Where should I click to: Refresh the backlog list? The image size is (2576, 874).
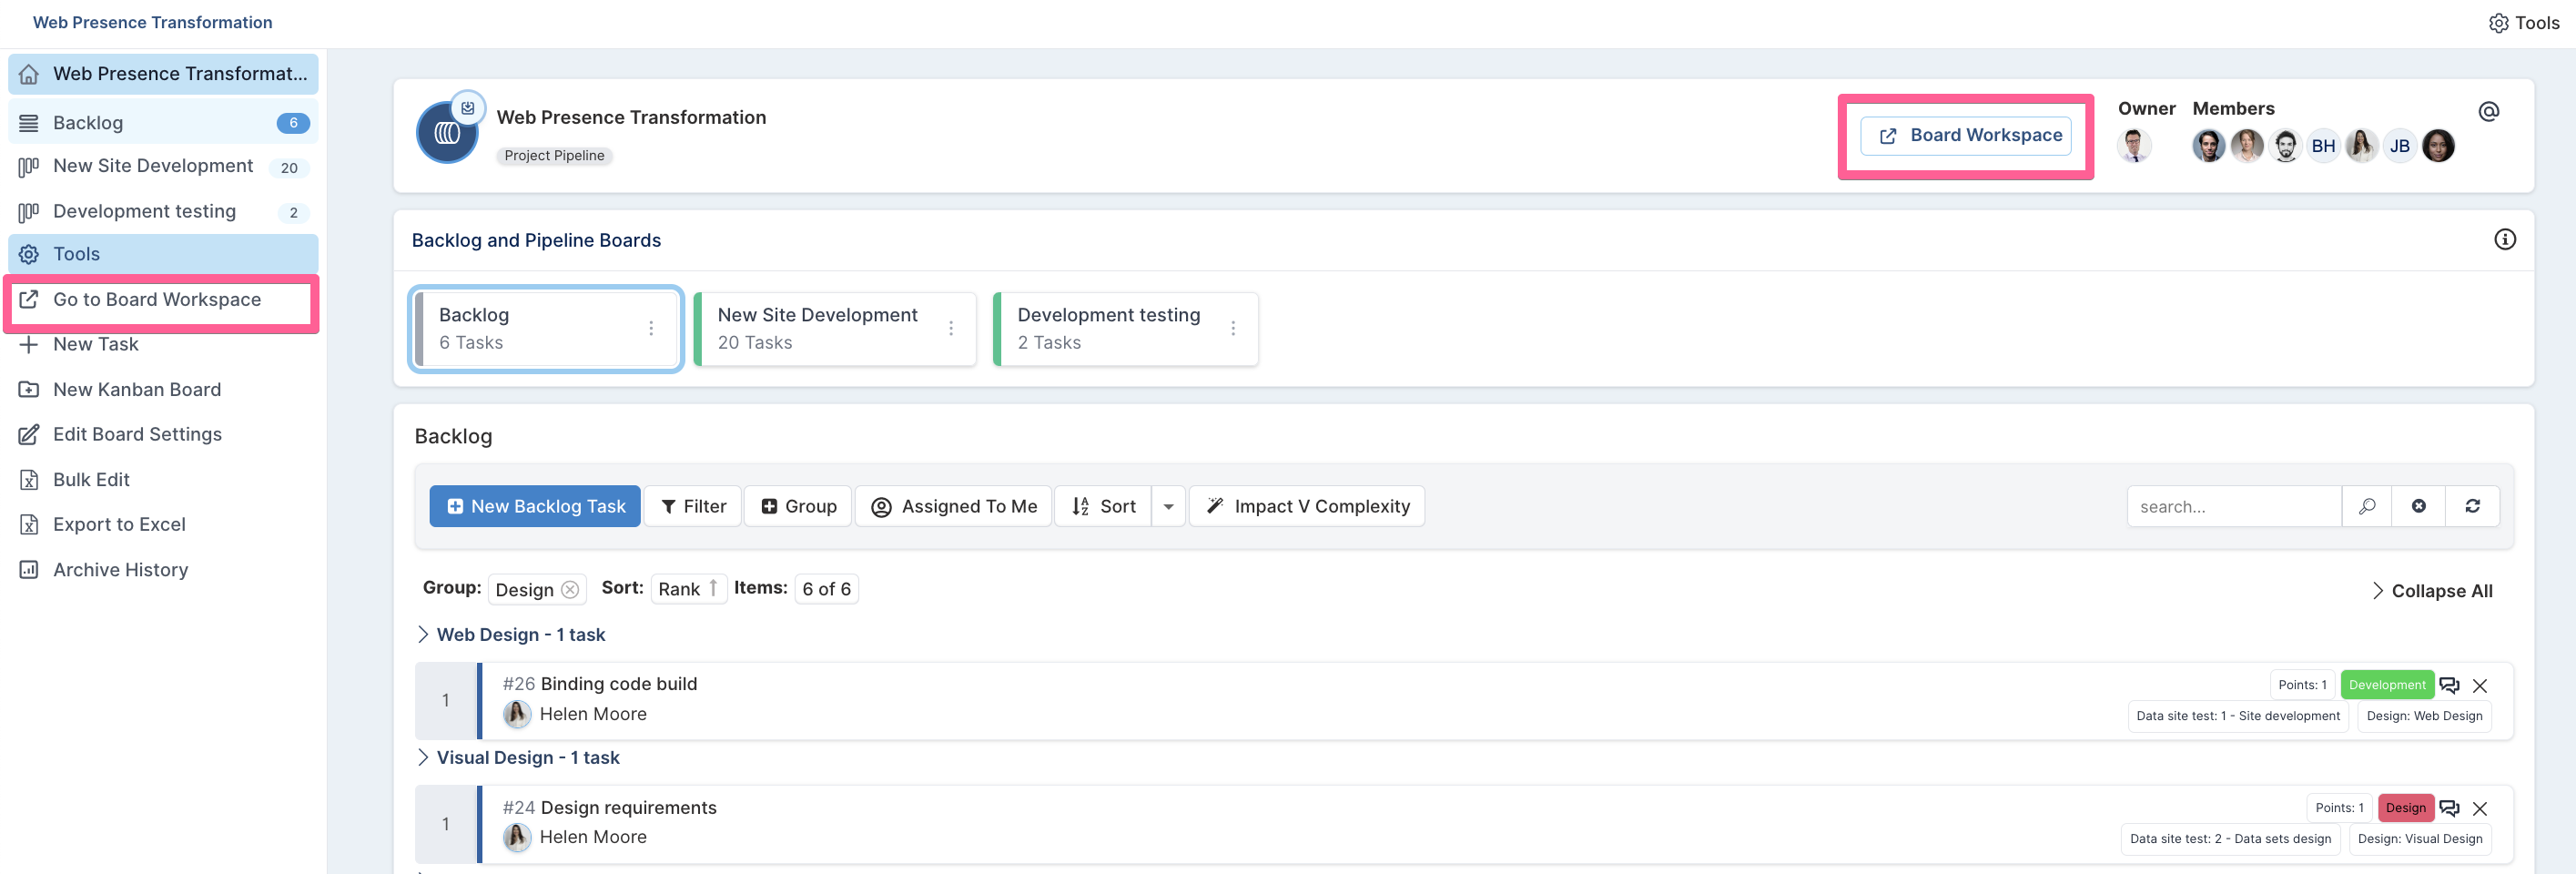point(2472,506)
